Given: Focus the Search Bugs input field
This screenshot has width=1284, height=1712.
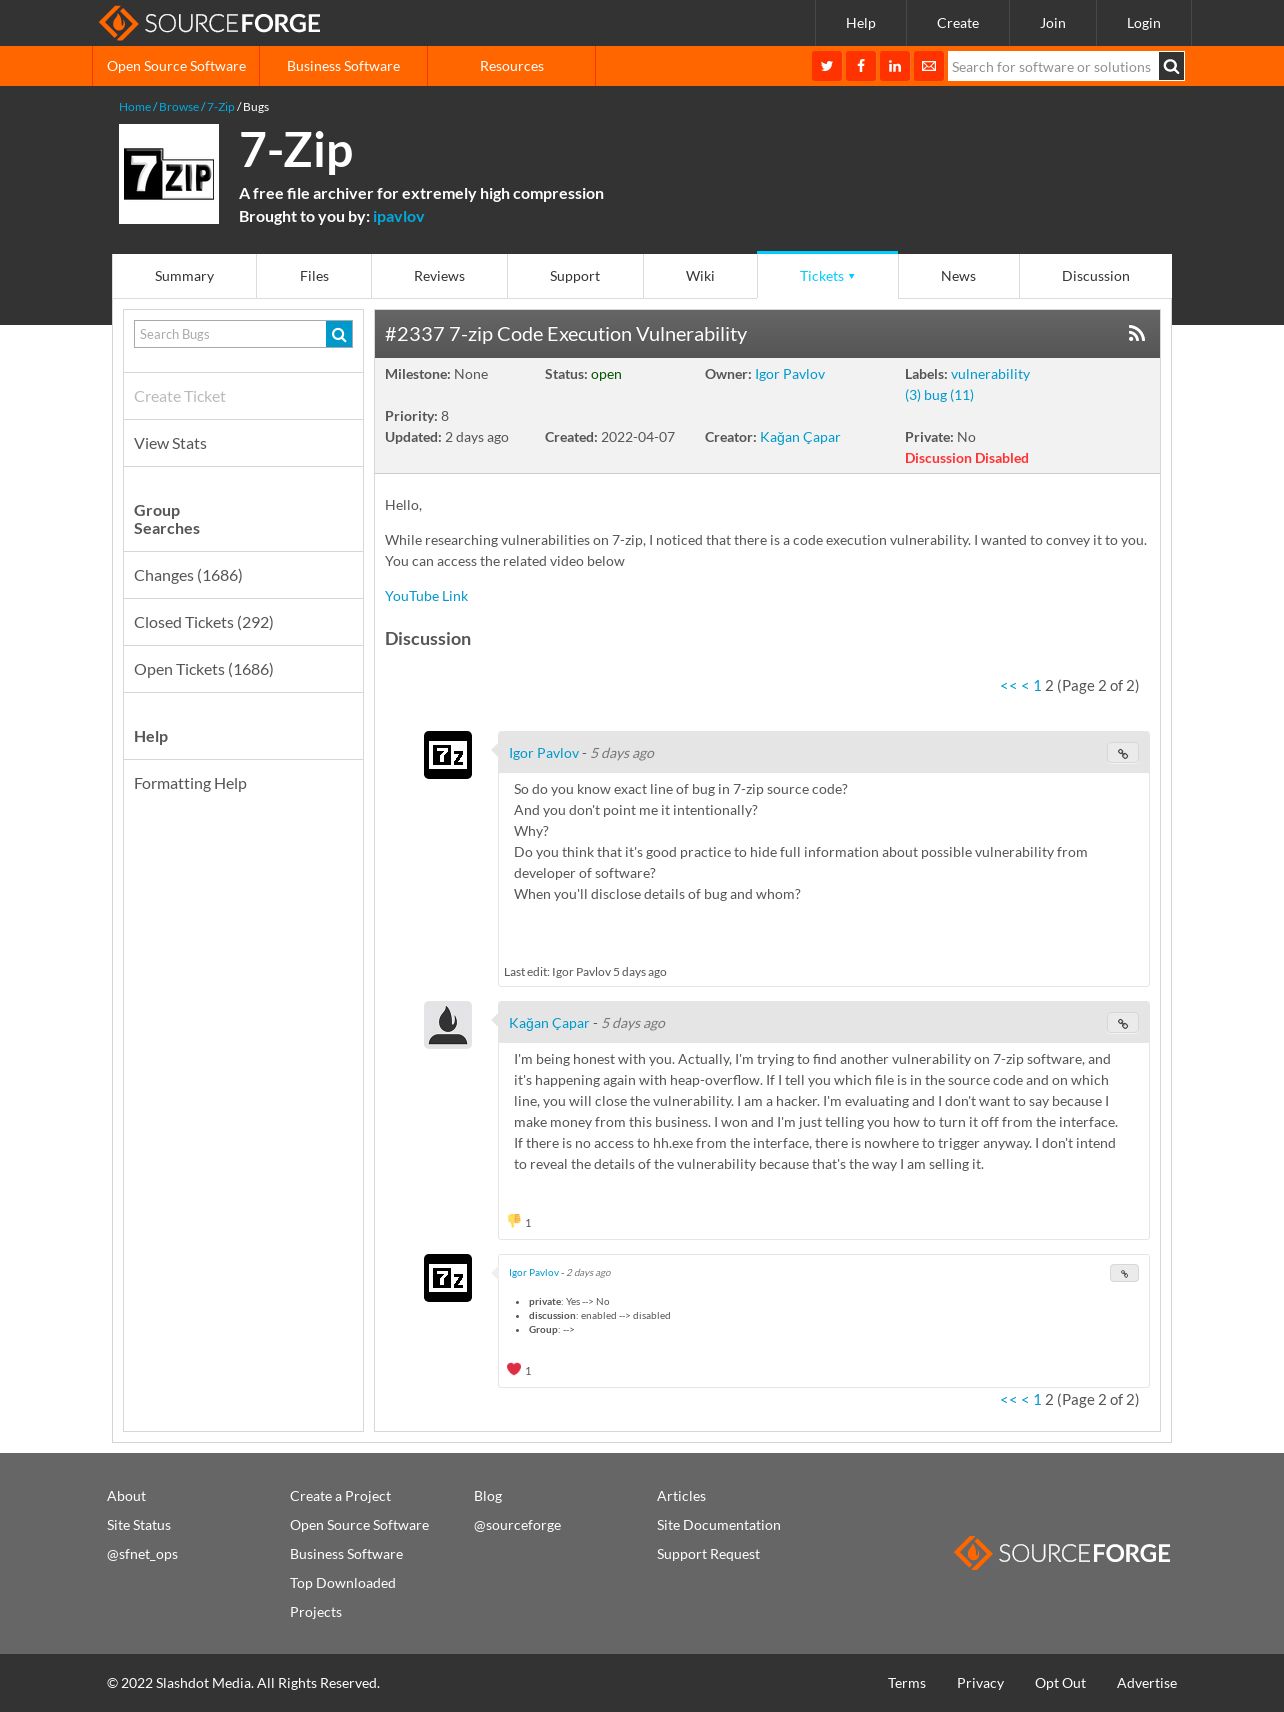Looking at the screenshot, I should pyautogui.click(x=230, y=334).
